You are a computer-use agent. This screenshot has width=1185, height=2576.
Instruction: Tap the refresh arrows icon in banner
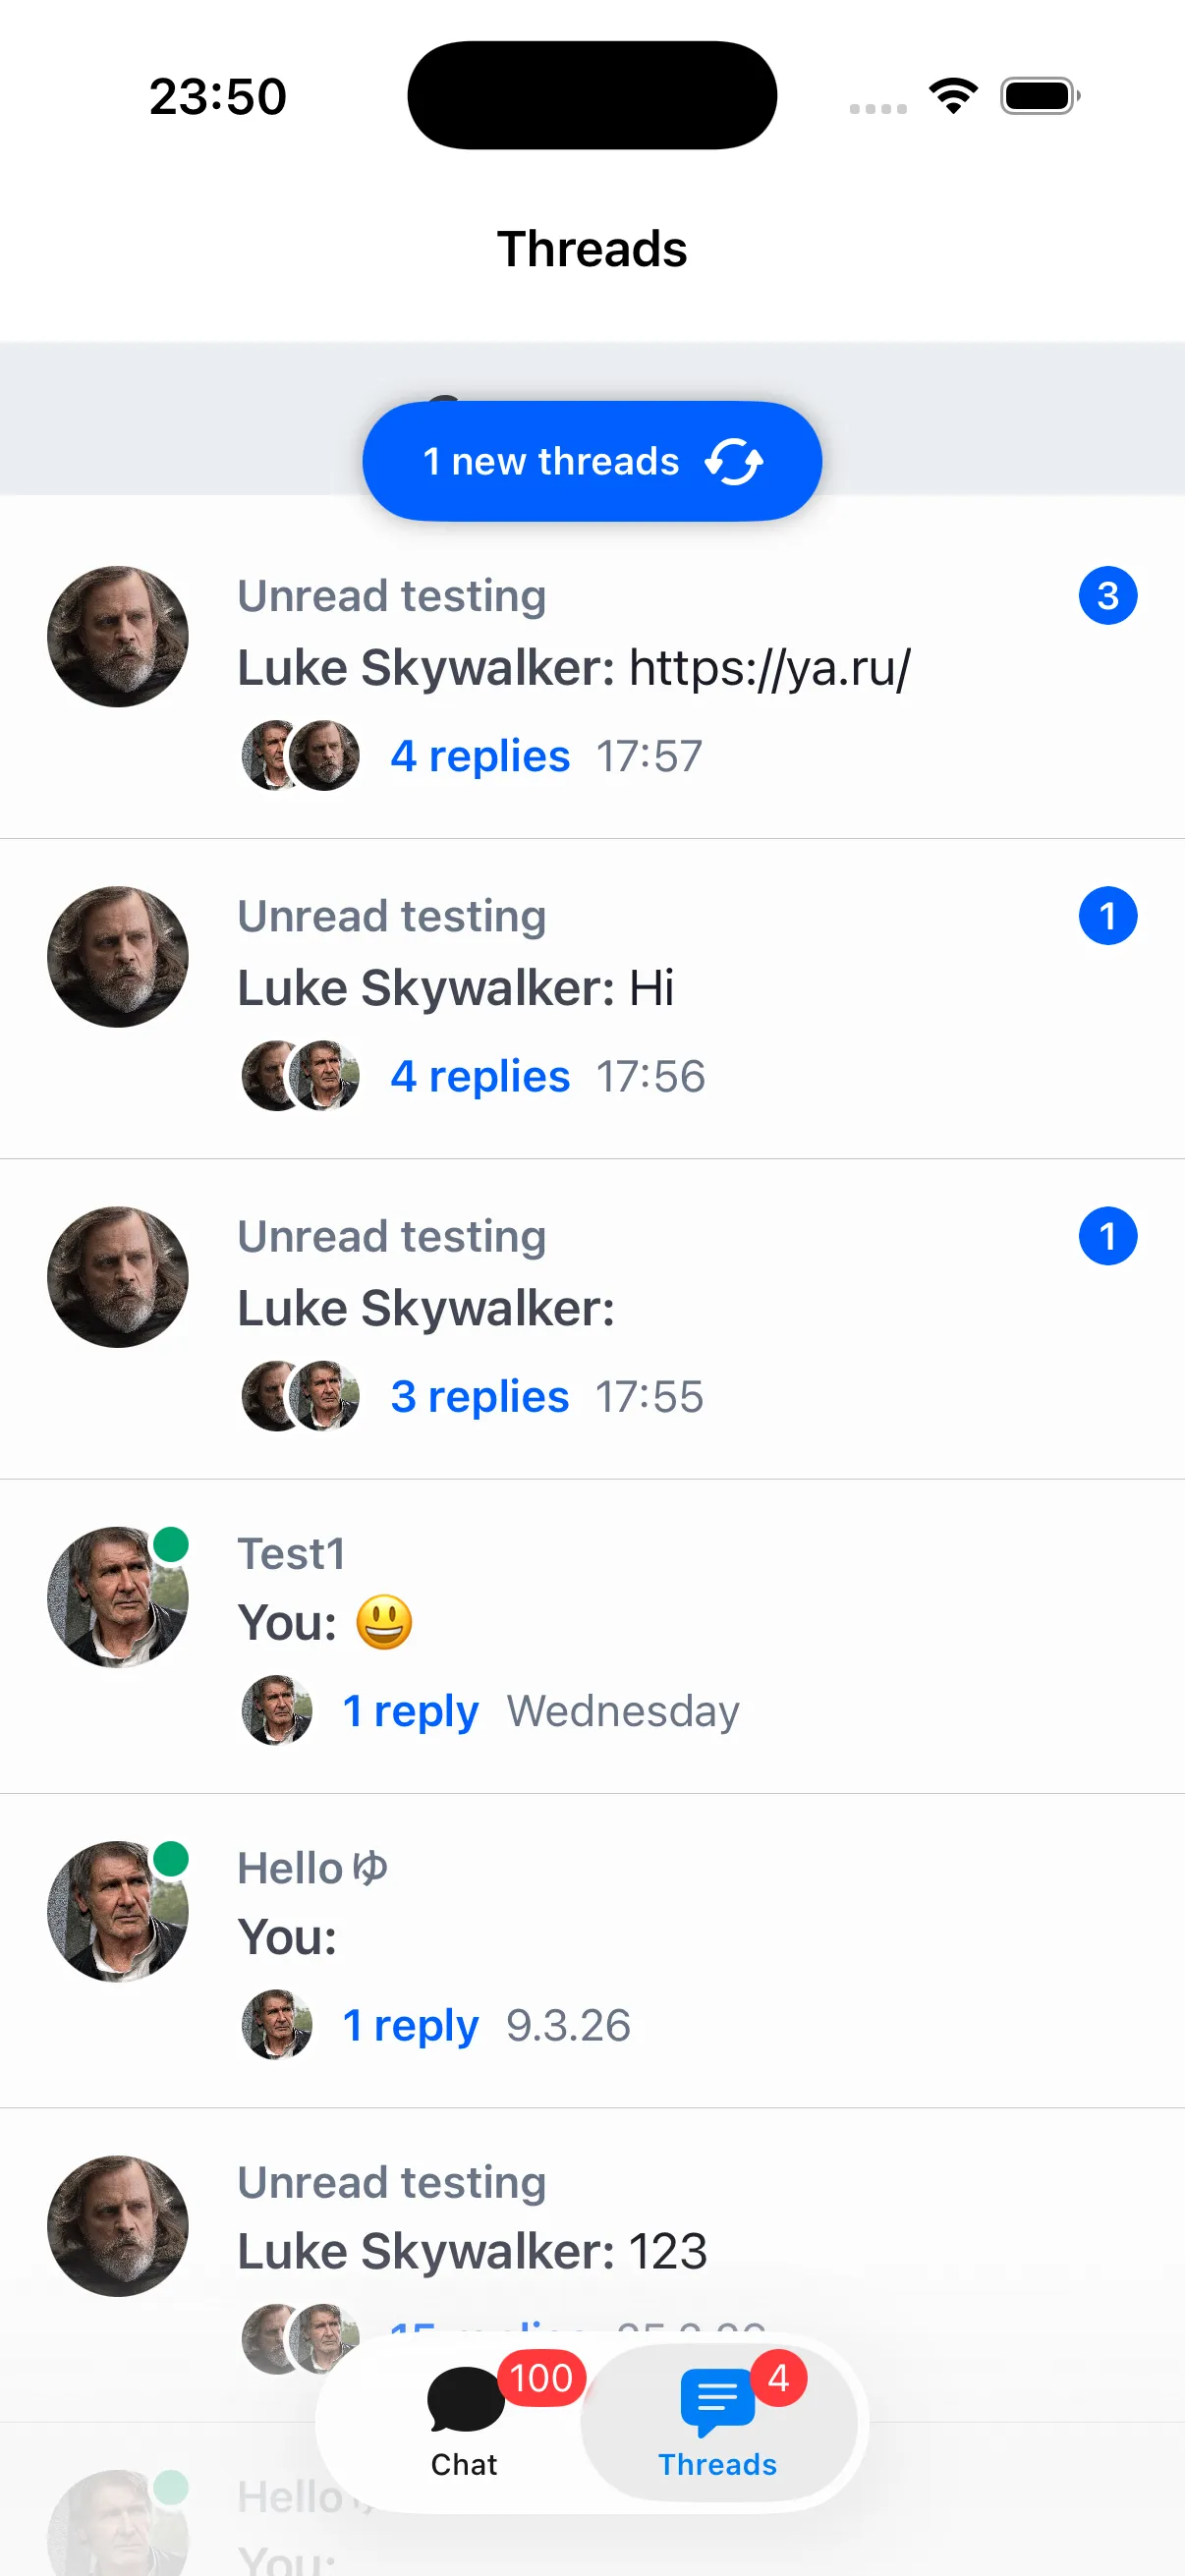click(734, 462)
